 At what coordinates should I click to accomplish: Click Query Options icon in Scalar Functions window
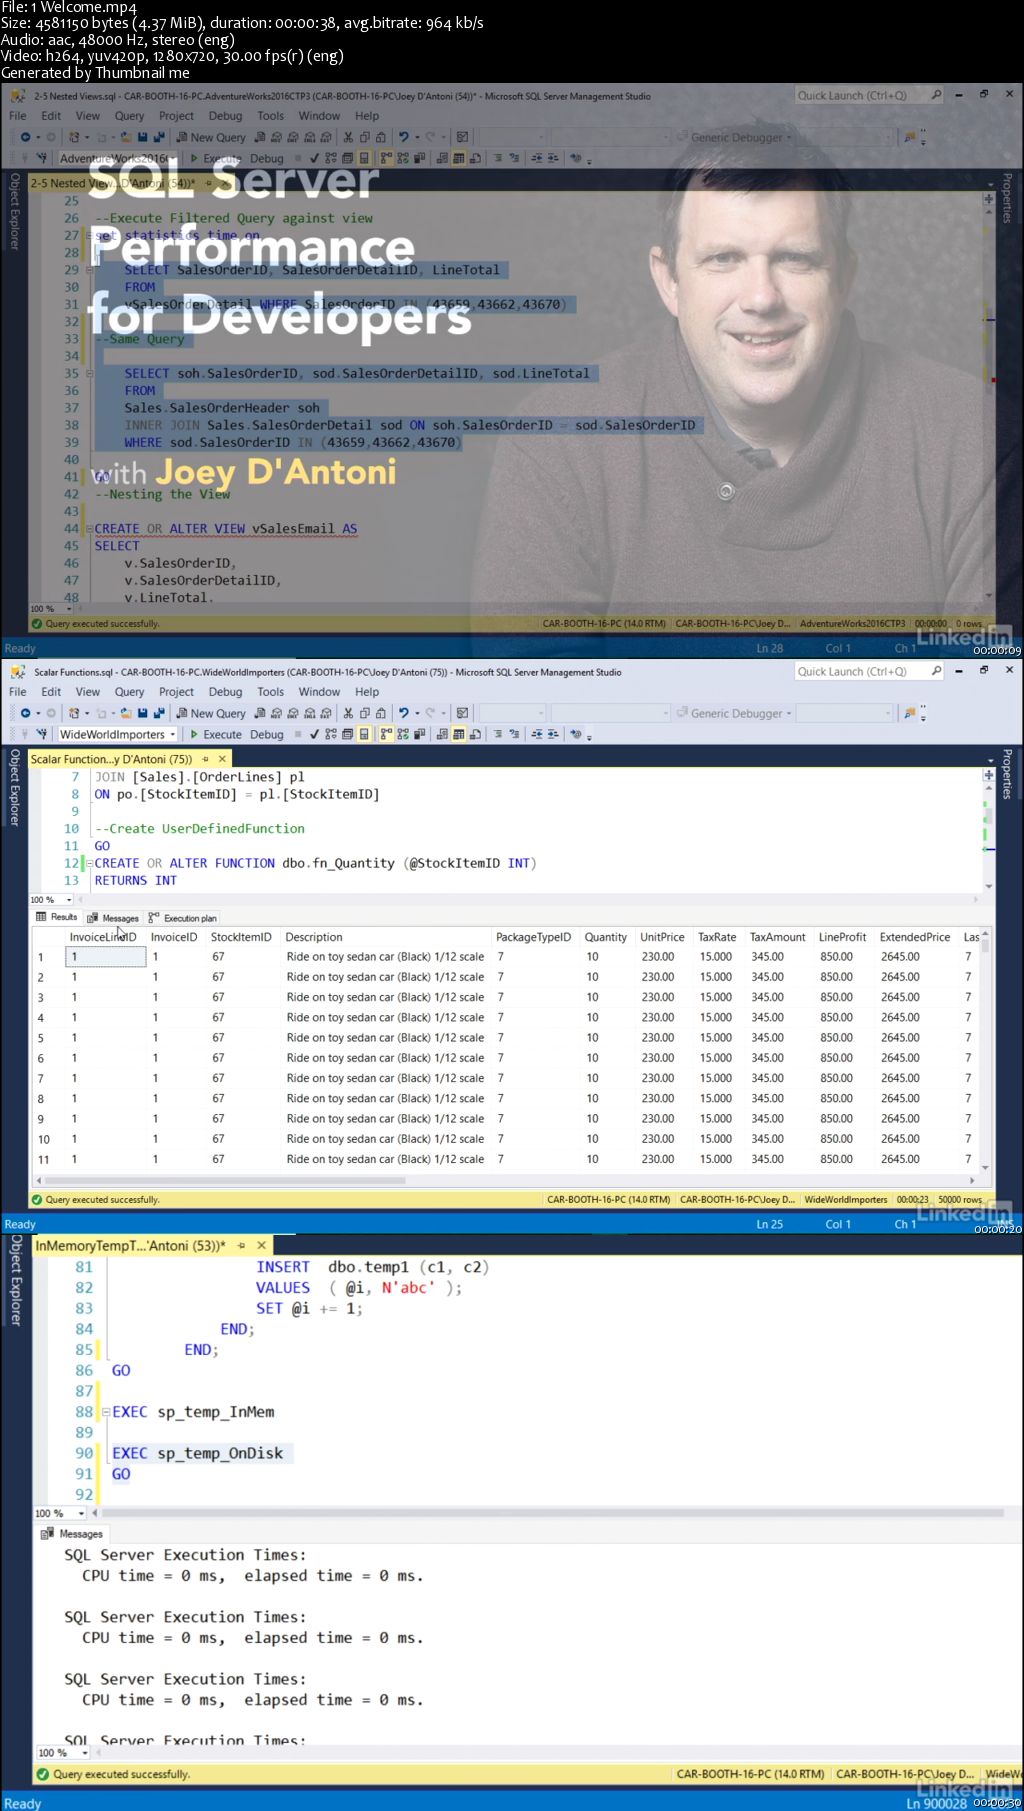tap(347, 734)
